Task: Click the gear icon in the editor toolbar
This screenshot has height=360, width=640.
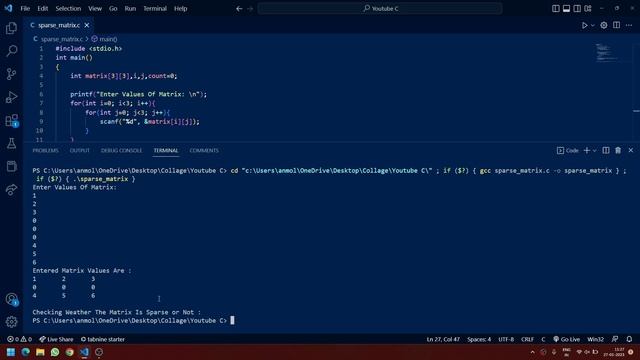Action: 604,25
